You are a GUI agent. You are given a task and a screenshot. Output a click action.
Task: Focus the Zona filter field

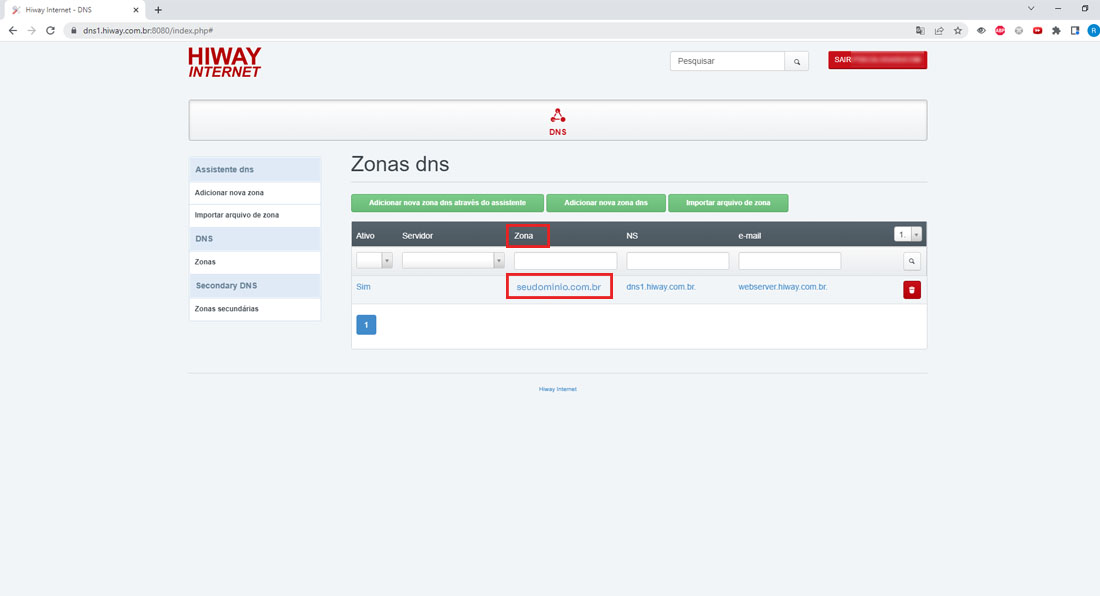pyautogui.click(x=565, y=261)
